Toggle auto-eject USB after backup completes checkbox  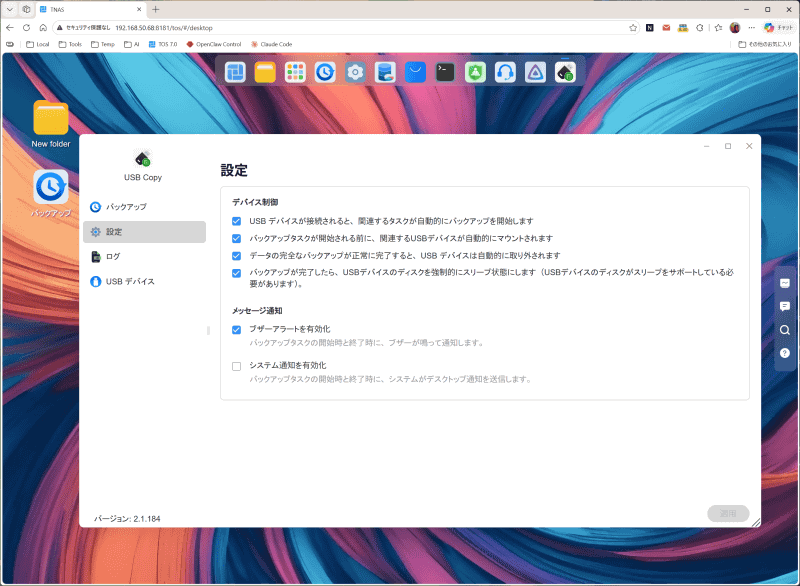236,256
